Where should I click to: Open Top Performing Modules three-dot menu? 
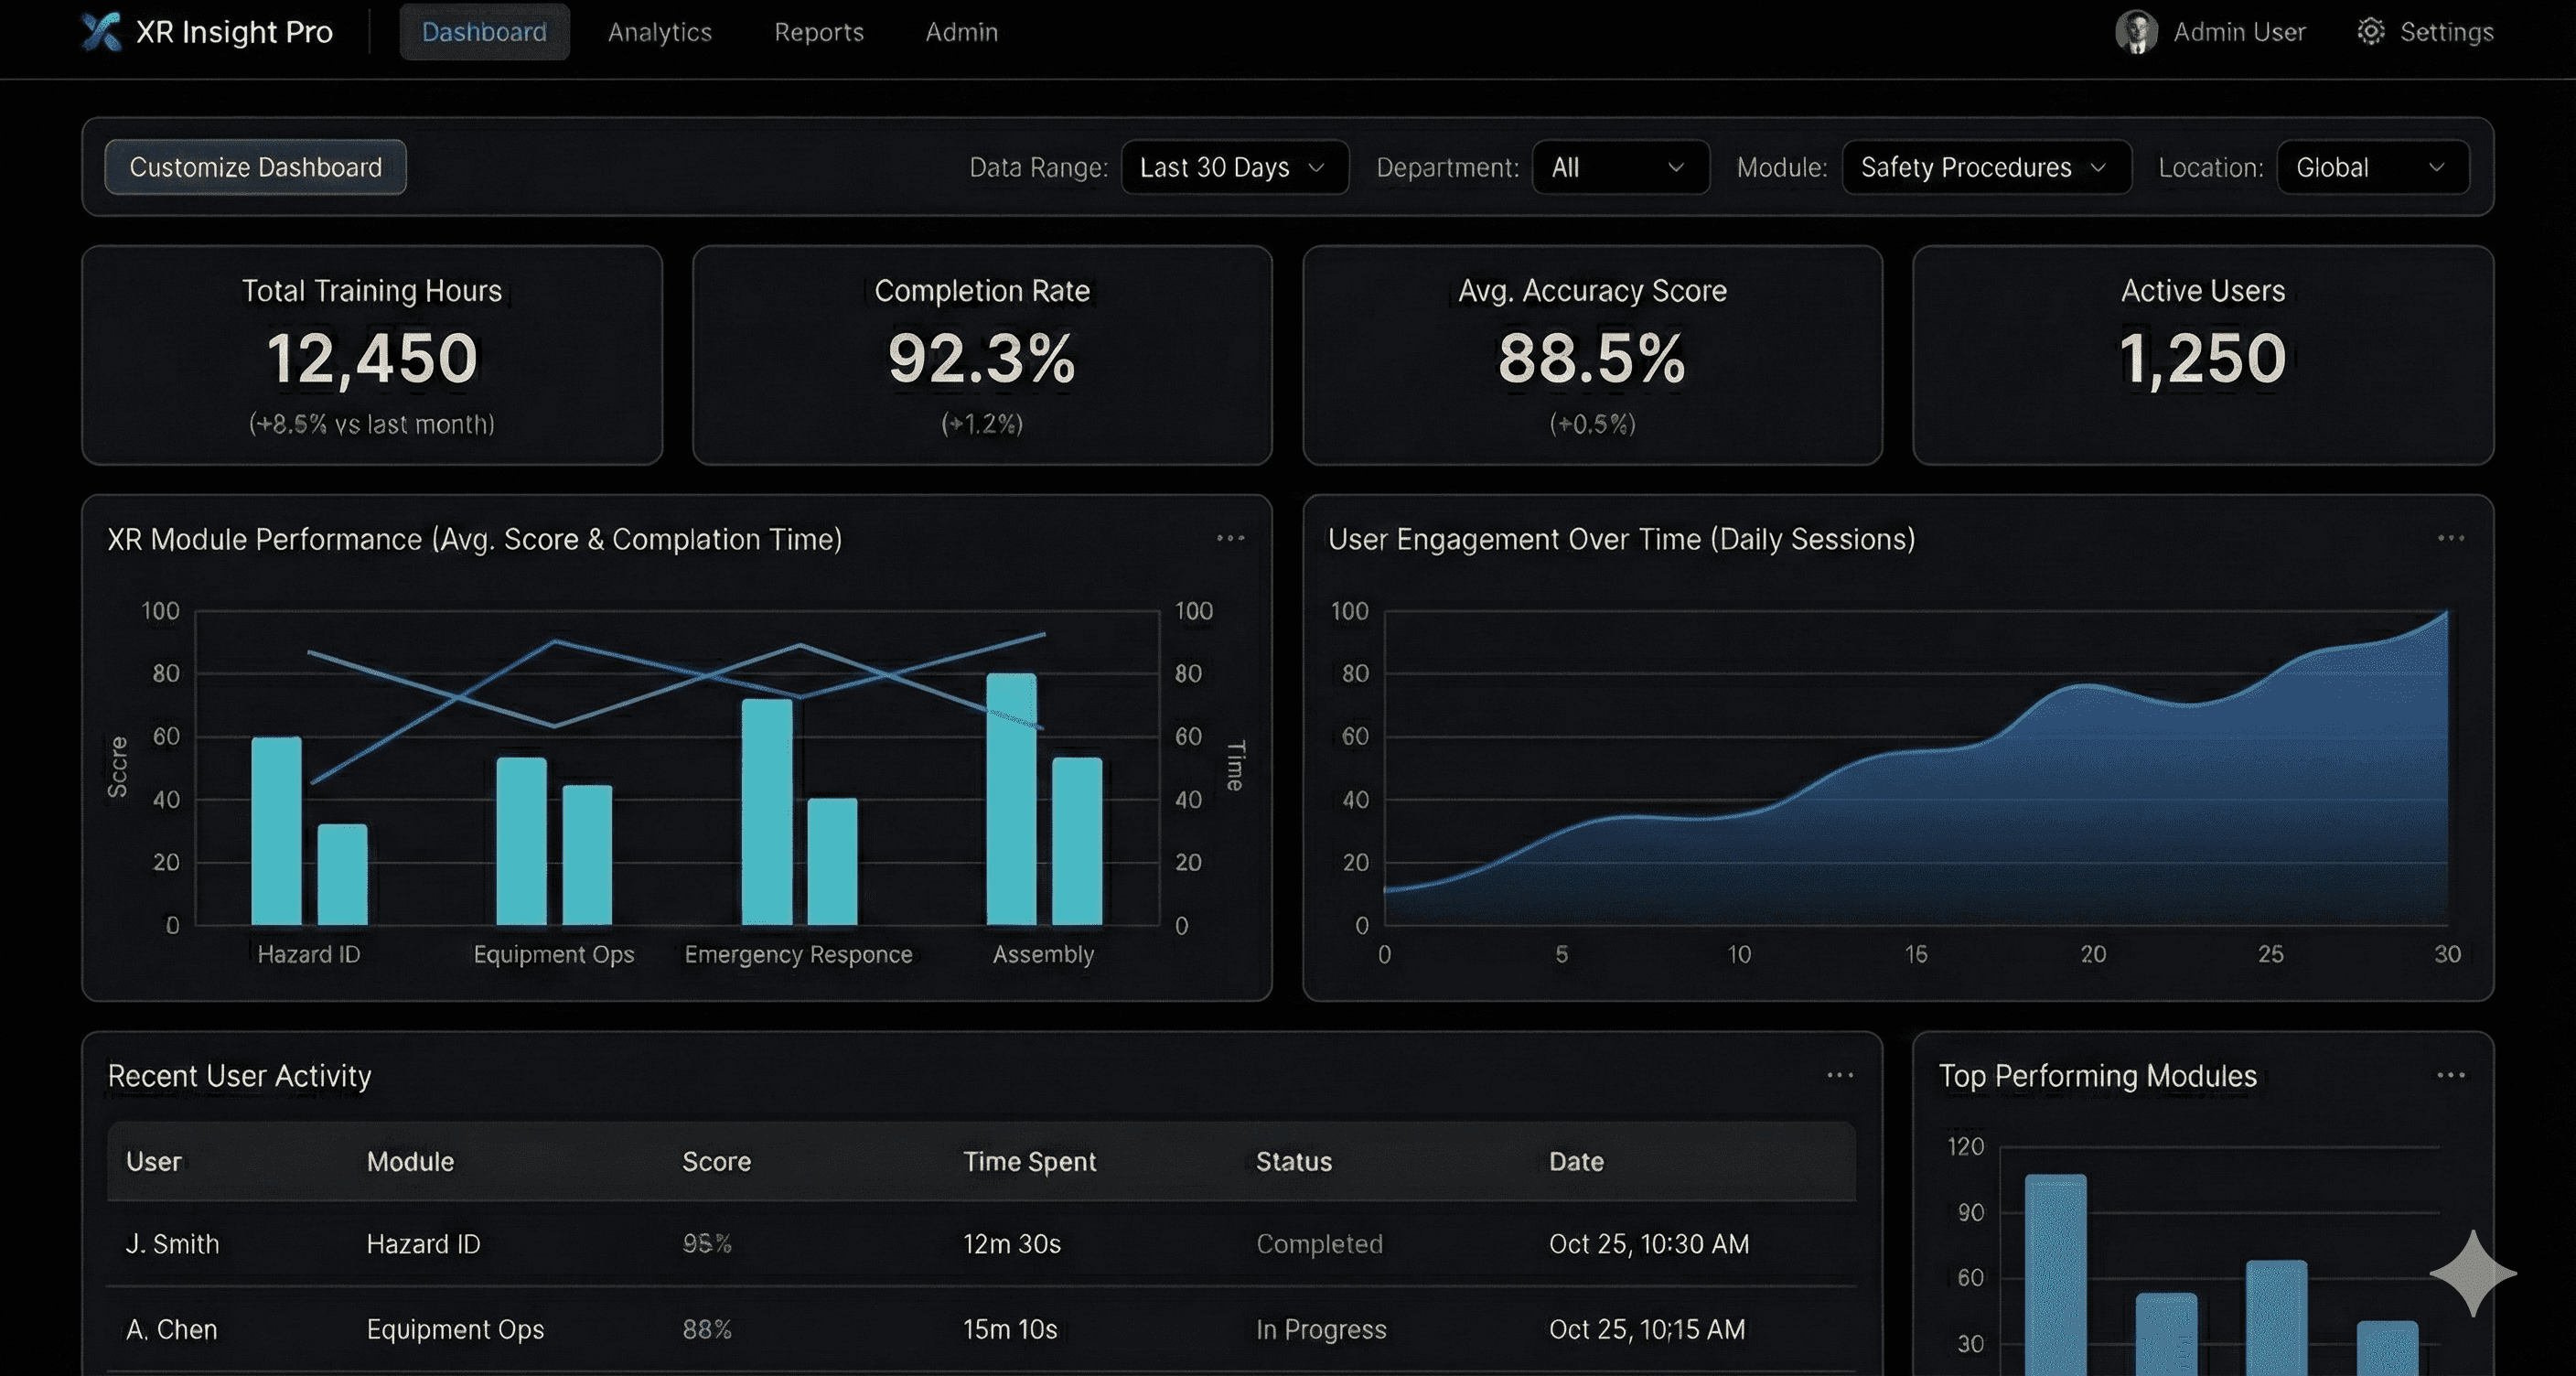[2450, 1075]
